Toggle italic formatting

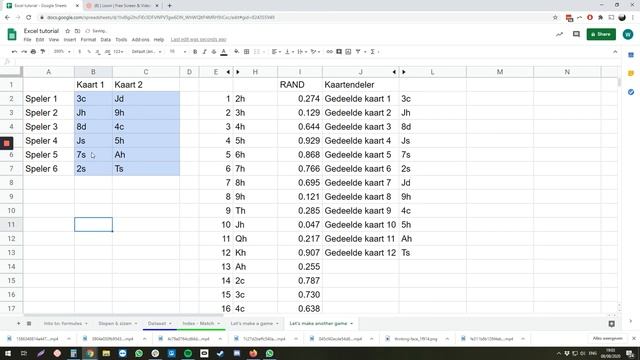[x=204, y=52]
